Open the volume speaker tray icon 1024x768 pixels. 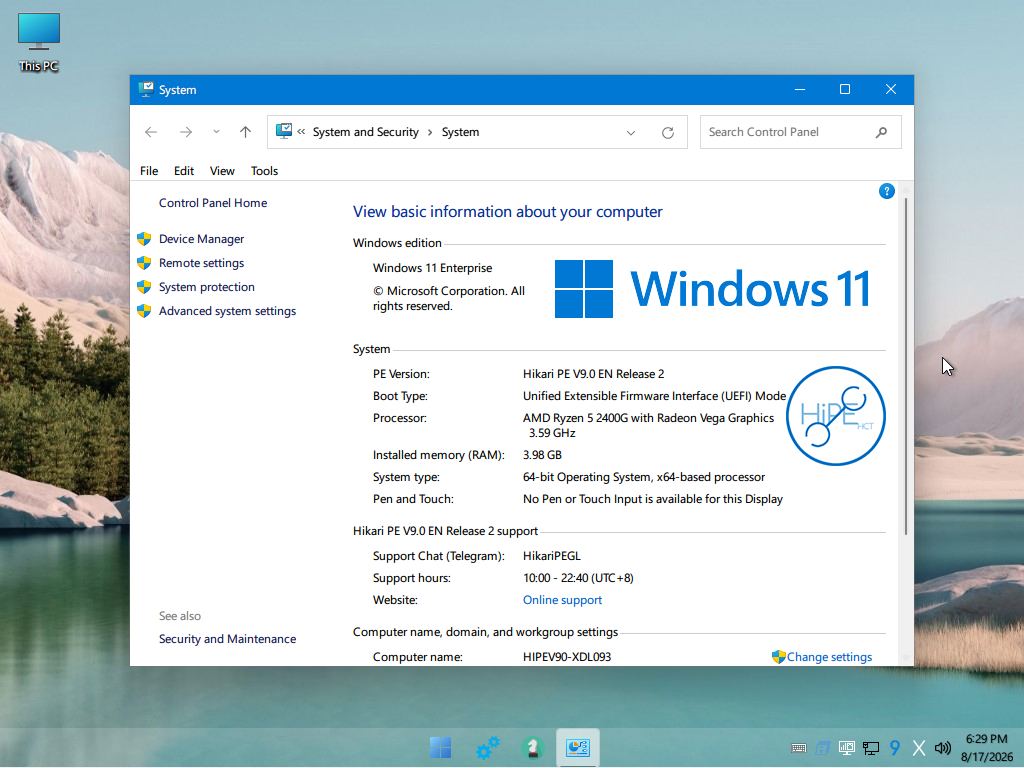[x=942, y=748]
